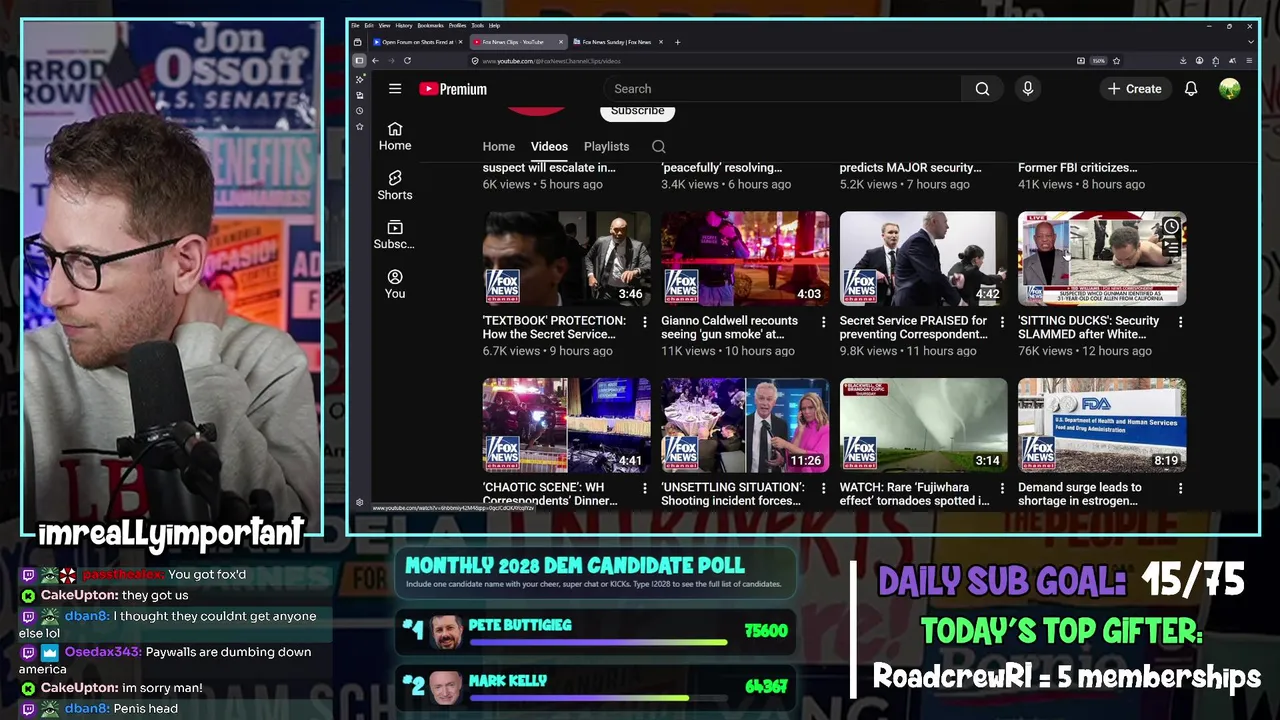Image resolution: width=1280 pixels, height=720 pixels.
Task: Open the History menu
Action: click(404, 25)
